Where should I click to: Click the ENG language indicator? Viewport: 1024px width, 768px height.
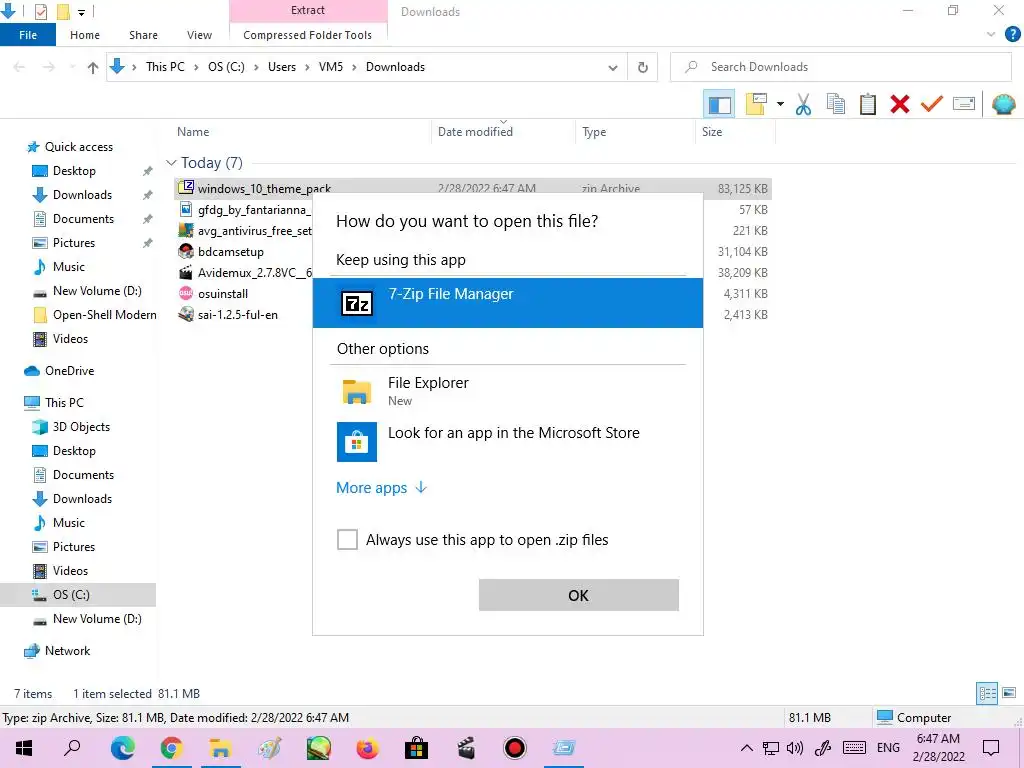tap(888, 748)
